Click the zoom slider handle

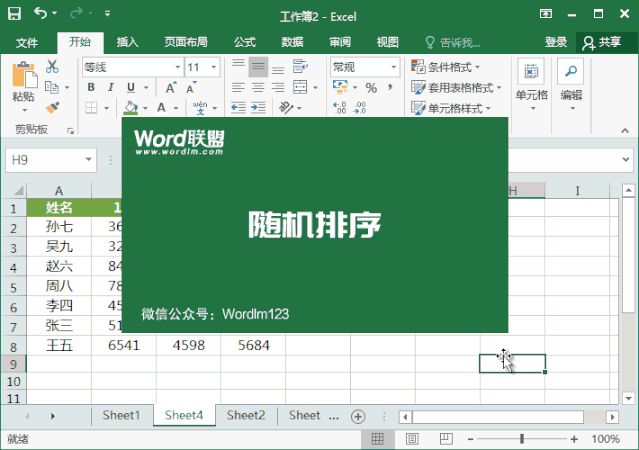pos(522,439)
